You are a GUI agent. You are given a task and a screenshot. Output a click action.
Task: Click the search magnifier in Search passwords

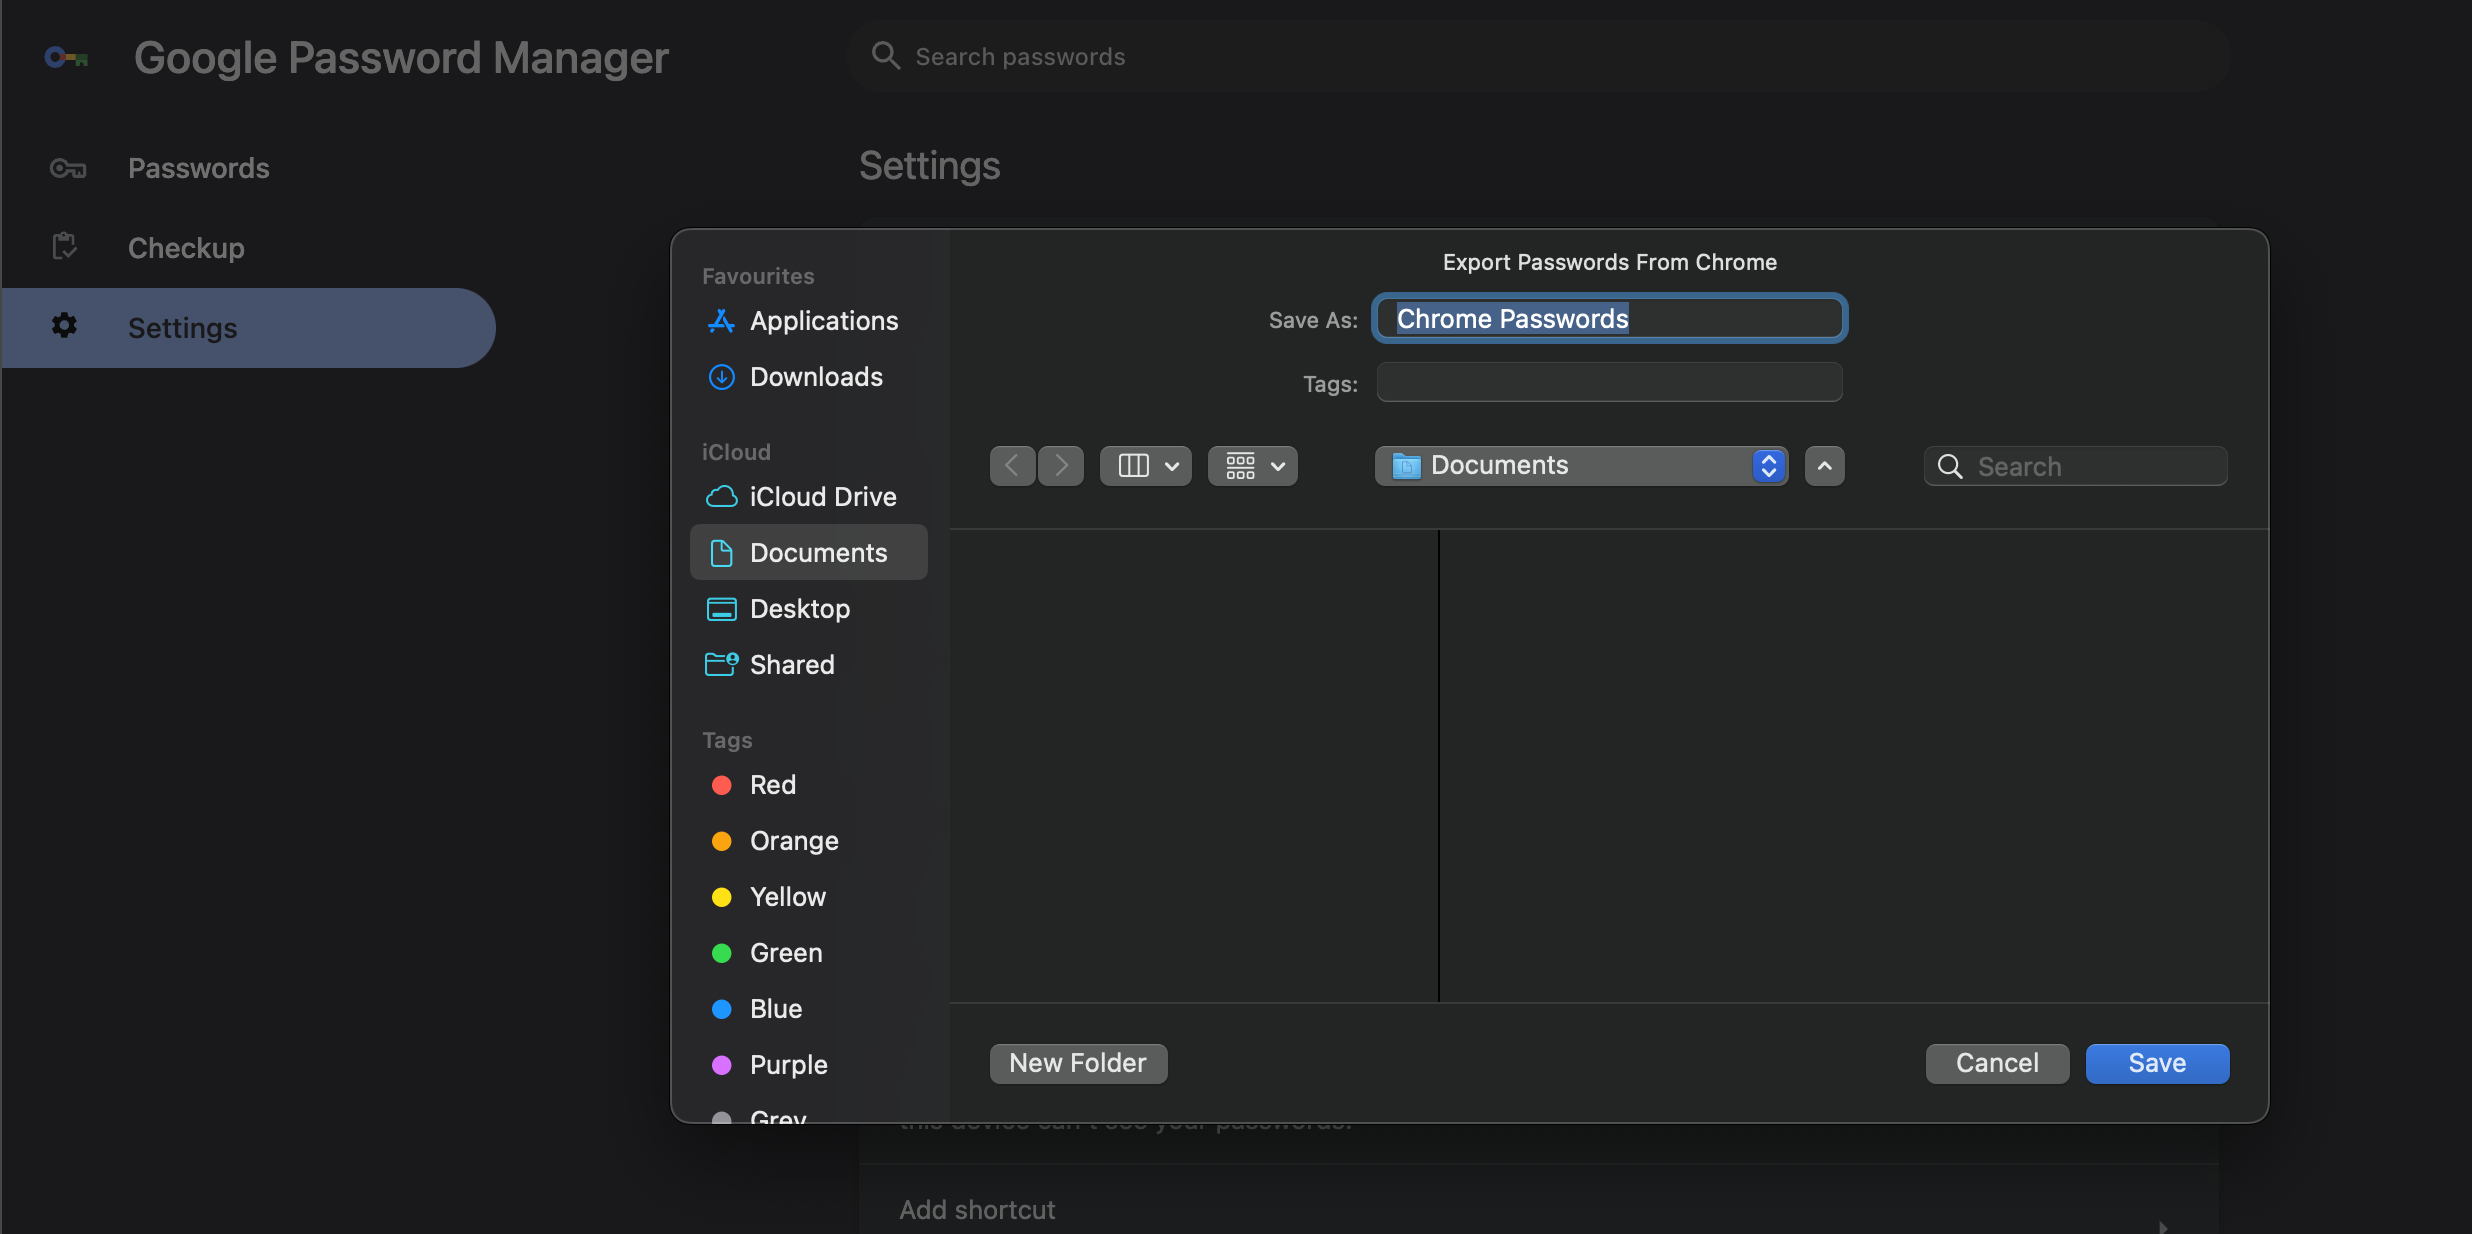pos(885,56)
